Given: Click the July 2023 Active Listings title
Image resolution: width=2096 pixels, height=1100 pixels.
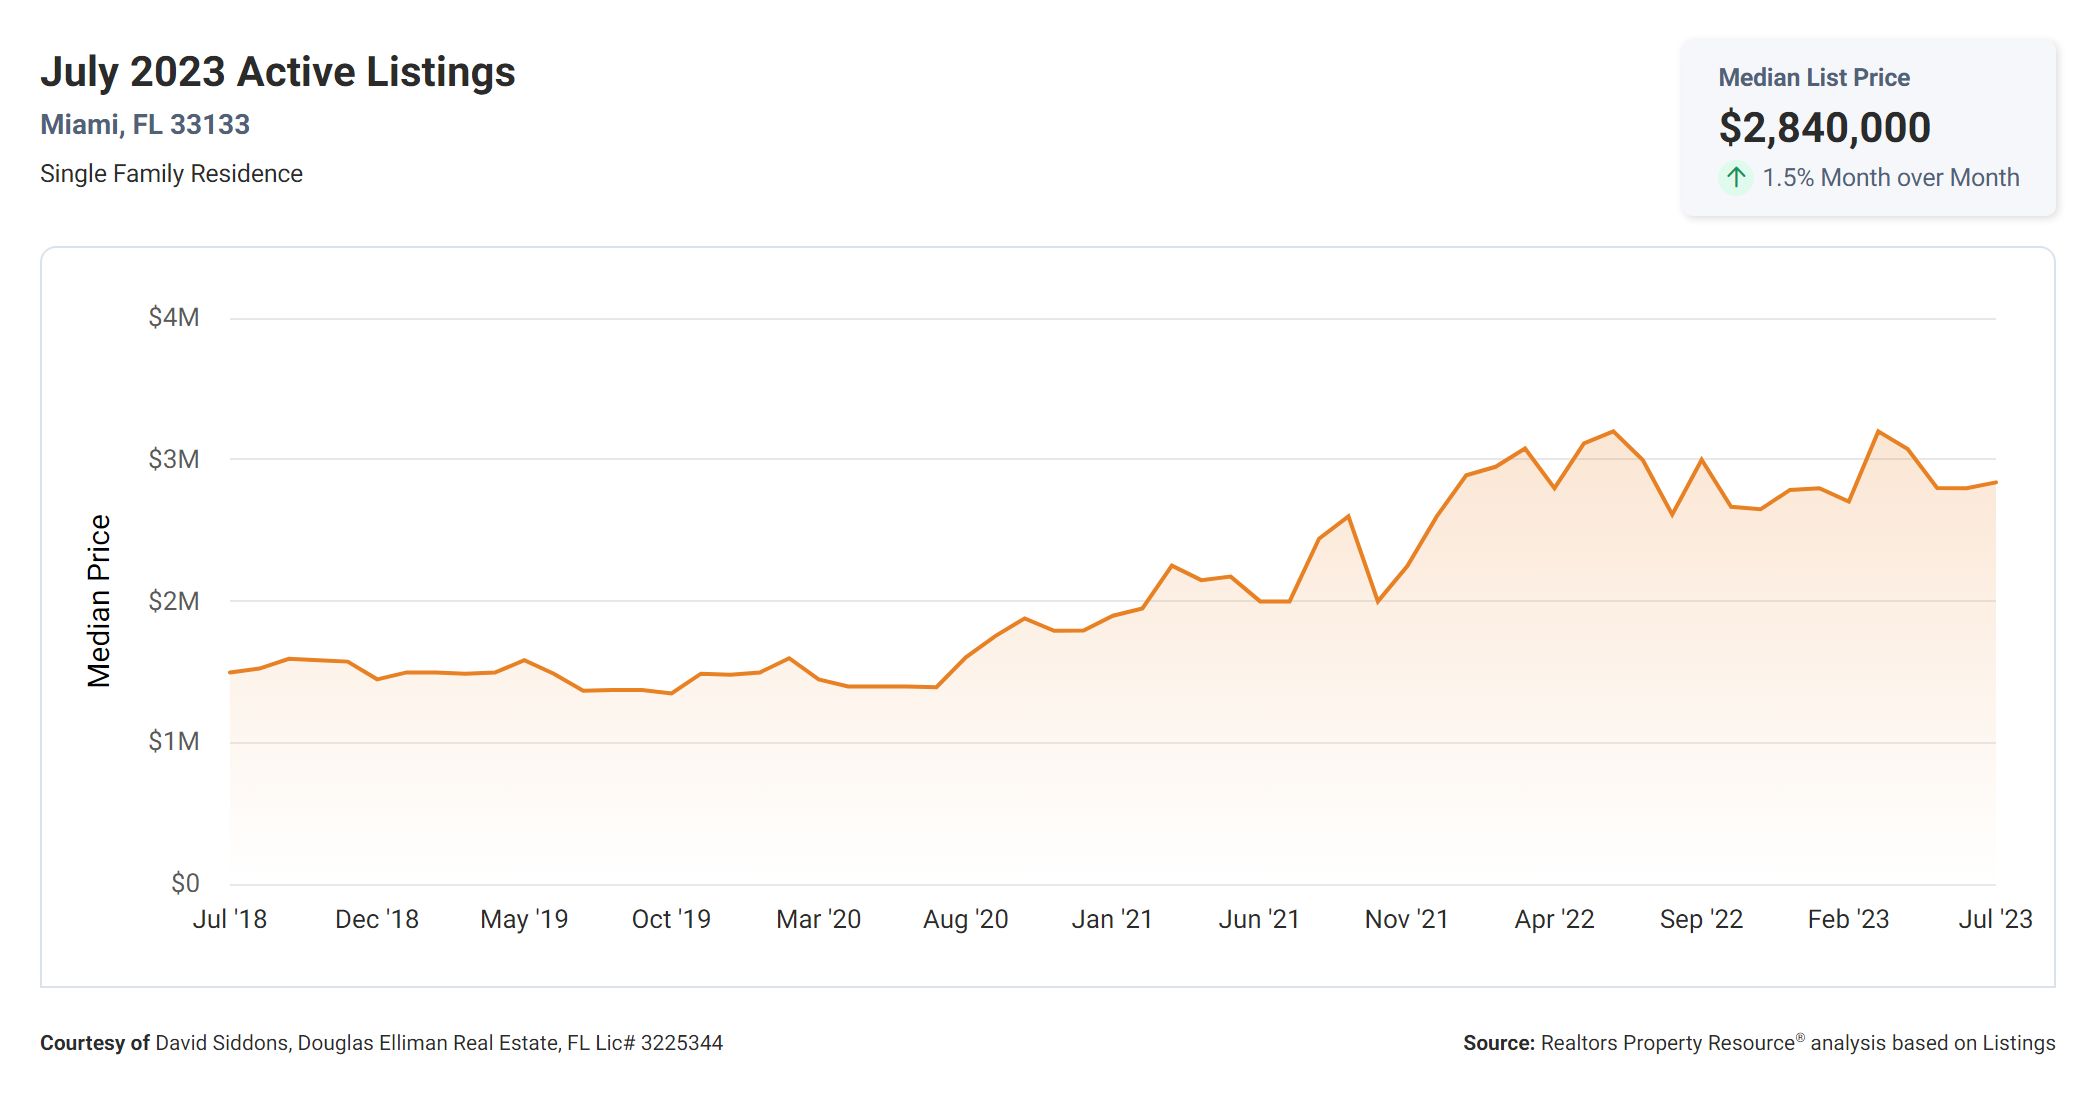Looking at the screenshot, I should (278, 72).
